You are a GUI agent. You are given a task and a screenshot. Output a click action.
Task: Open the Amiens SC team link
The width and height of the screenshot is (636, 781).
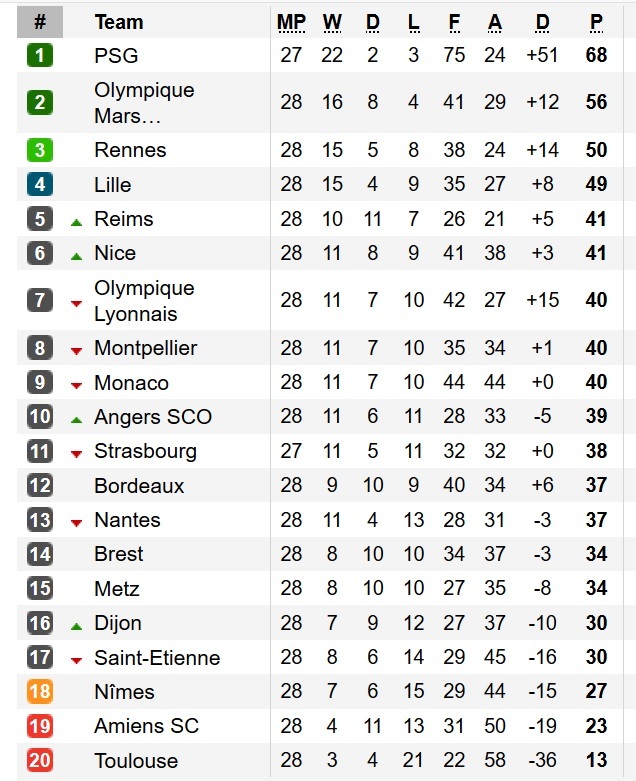pos(146,726)
